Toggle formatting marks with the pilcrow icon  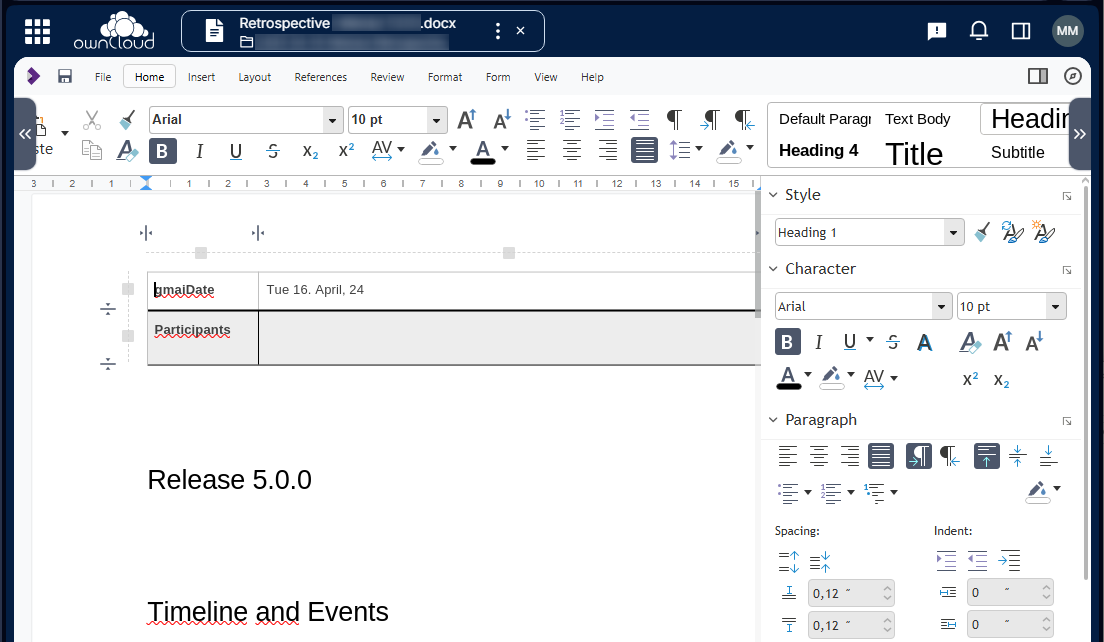coord(675,119)
